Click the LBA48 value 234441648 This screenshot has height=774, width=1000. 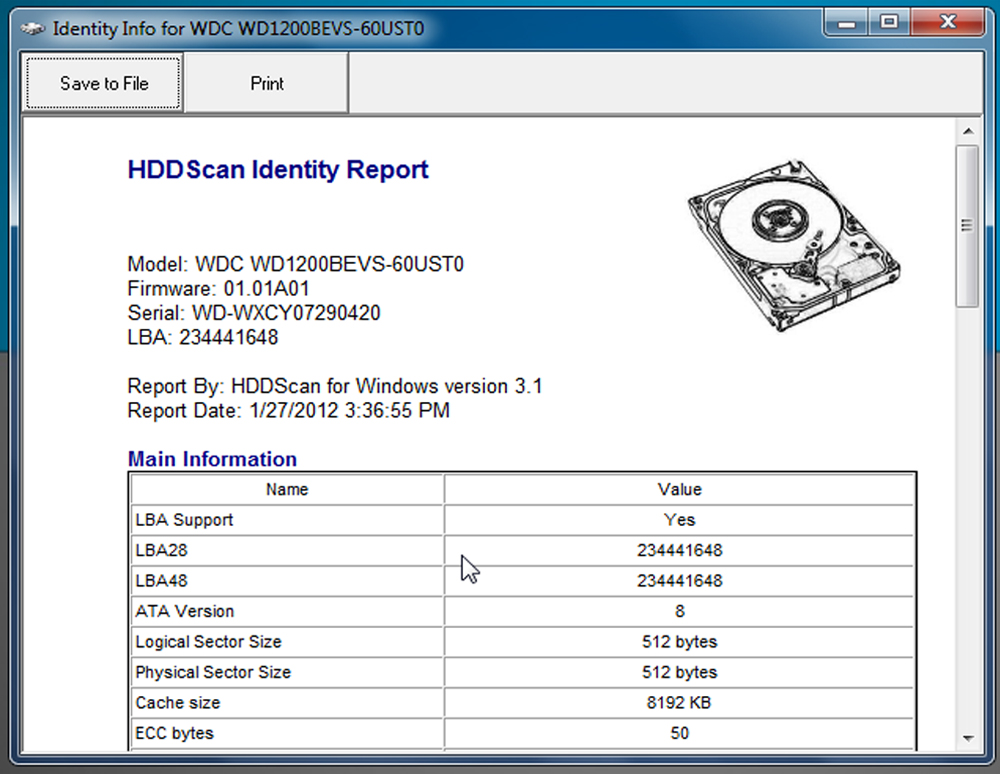click(679, 581)
